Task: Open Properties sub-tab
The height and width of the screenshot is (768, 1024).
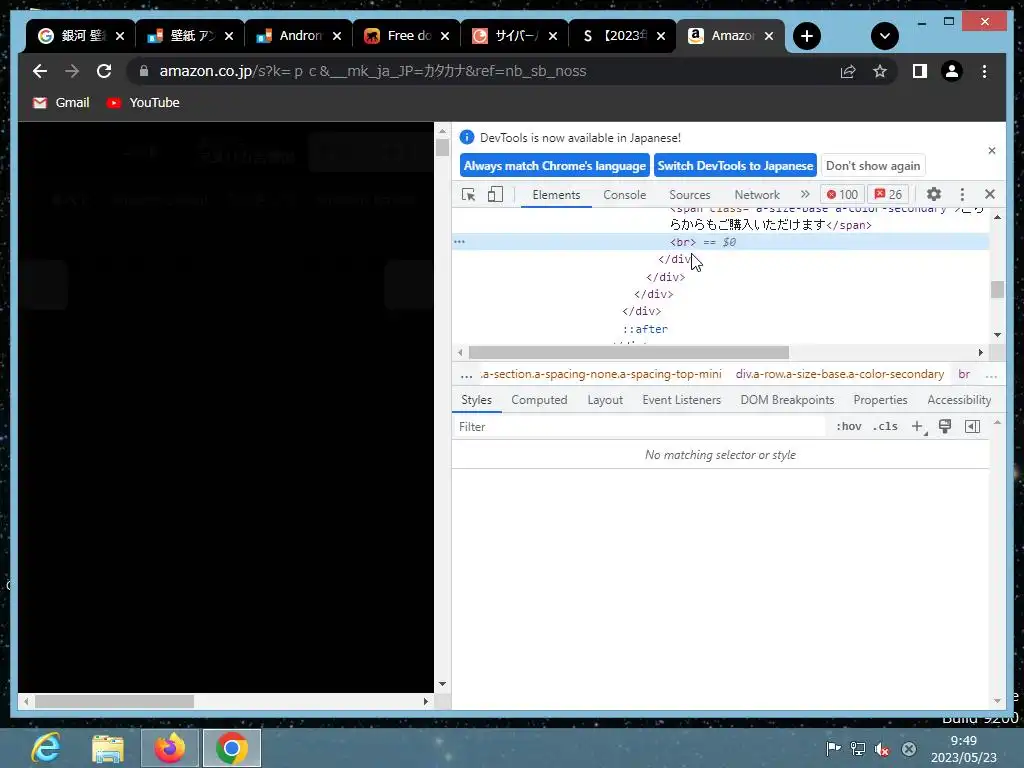Action: 880,400
